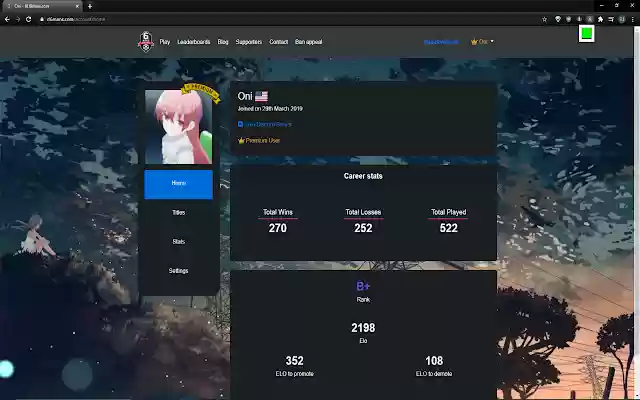Go to the Blog page
The width and height of the screenshot is (640, 400).
pyautogui.click(x=223, y=42)
